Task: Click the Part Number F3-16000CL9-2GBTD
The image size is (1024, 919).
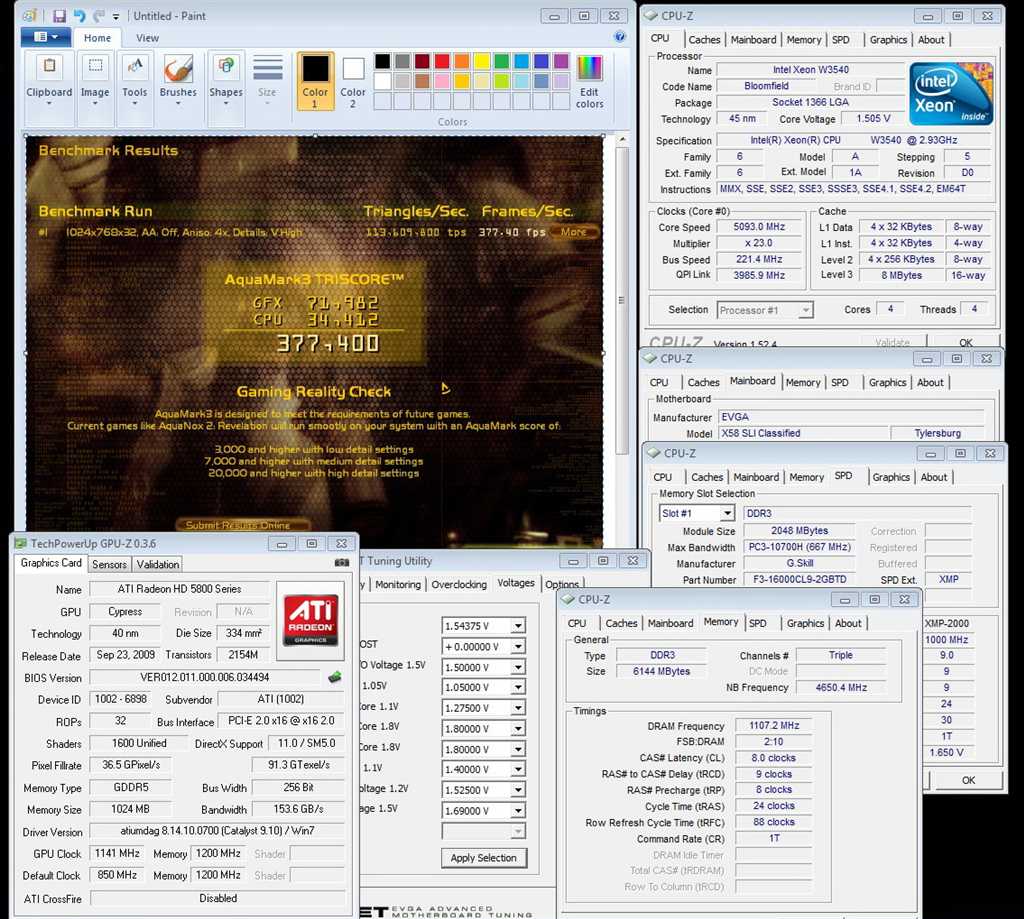Action: [799, 579]
